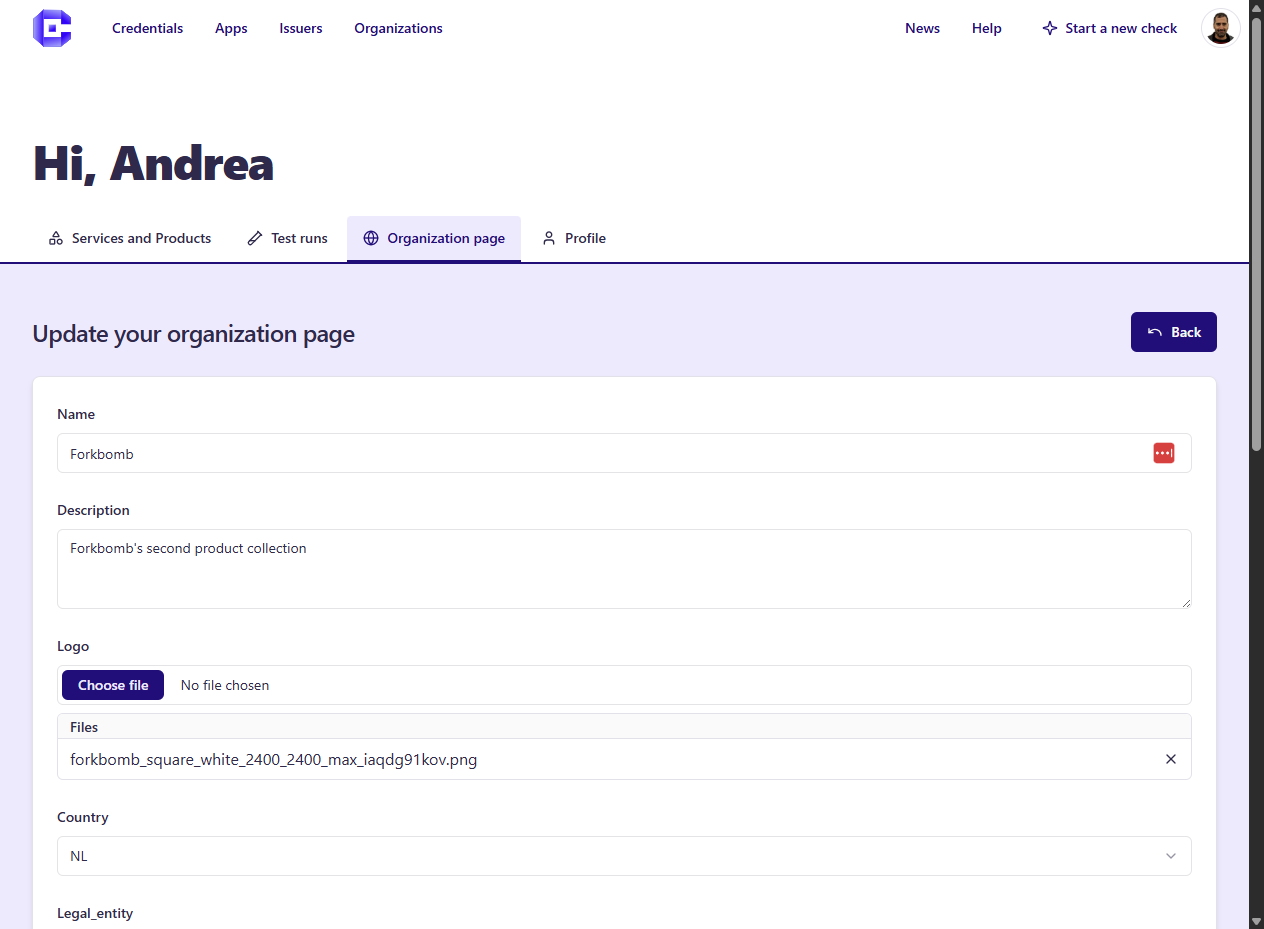Screen dimensions: 1264x929
Task: Click the scrollbar down arrow
Action: coord(1257,920)
